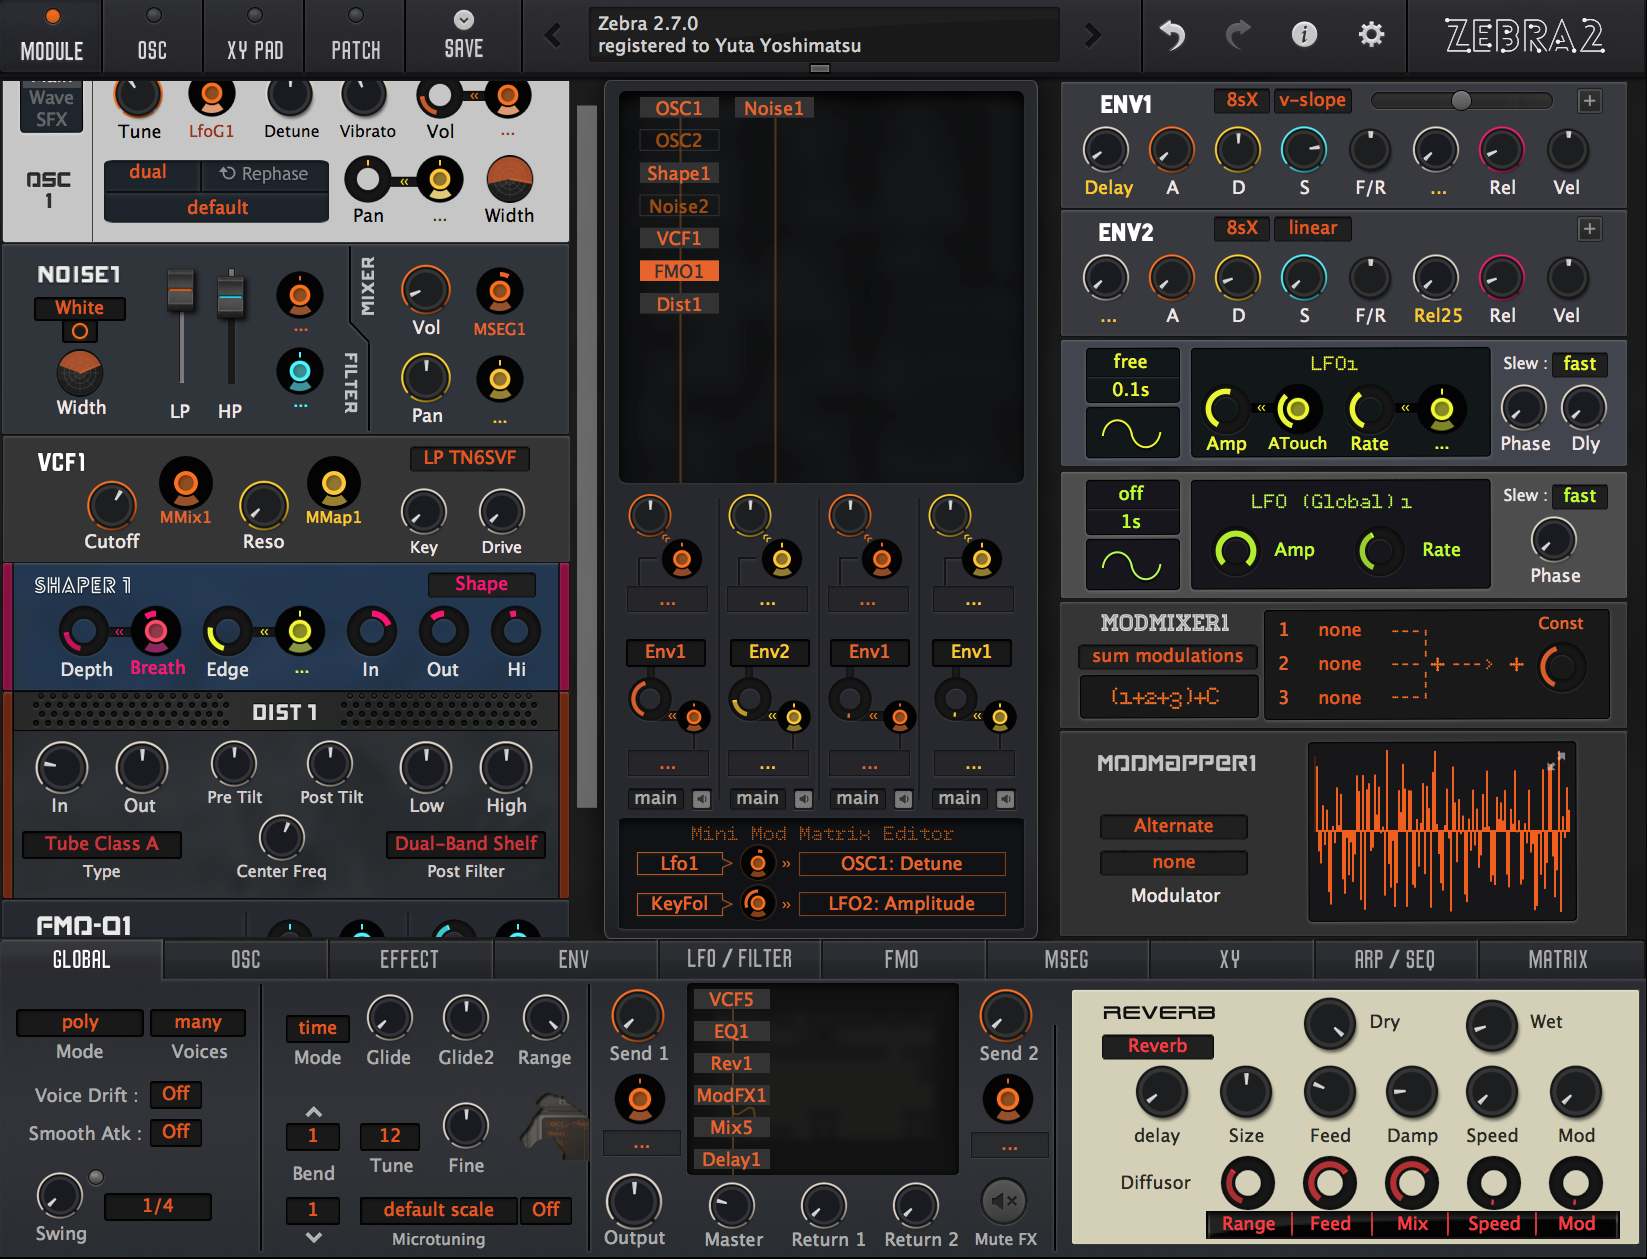Open the LP TN6SVF filter type dropdown
Viewport: 1647px width, 1259px height.
pyautogui.click(x=470, y=458)
